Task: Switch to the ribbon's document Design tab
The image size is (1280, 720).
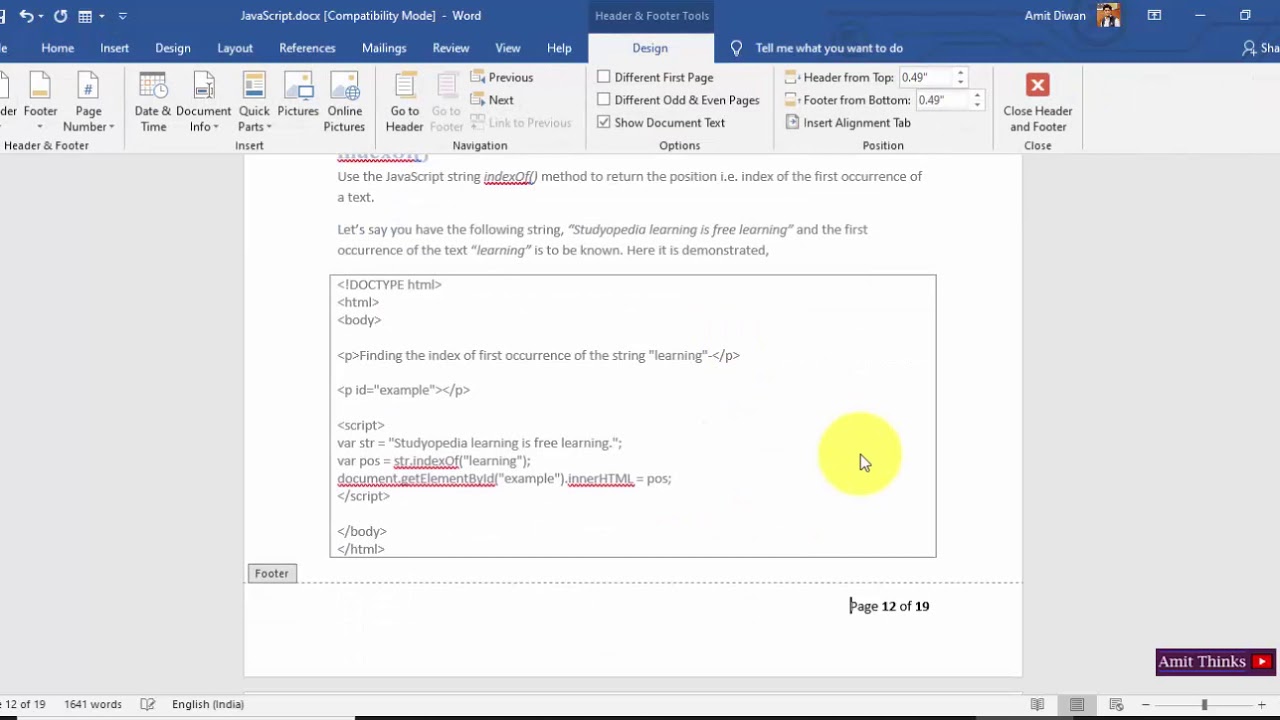Action: pyautogui.click(x=173, y=48)
